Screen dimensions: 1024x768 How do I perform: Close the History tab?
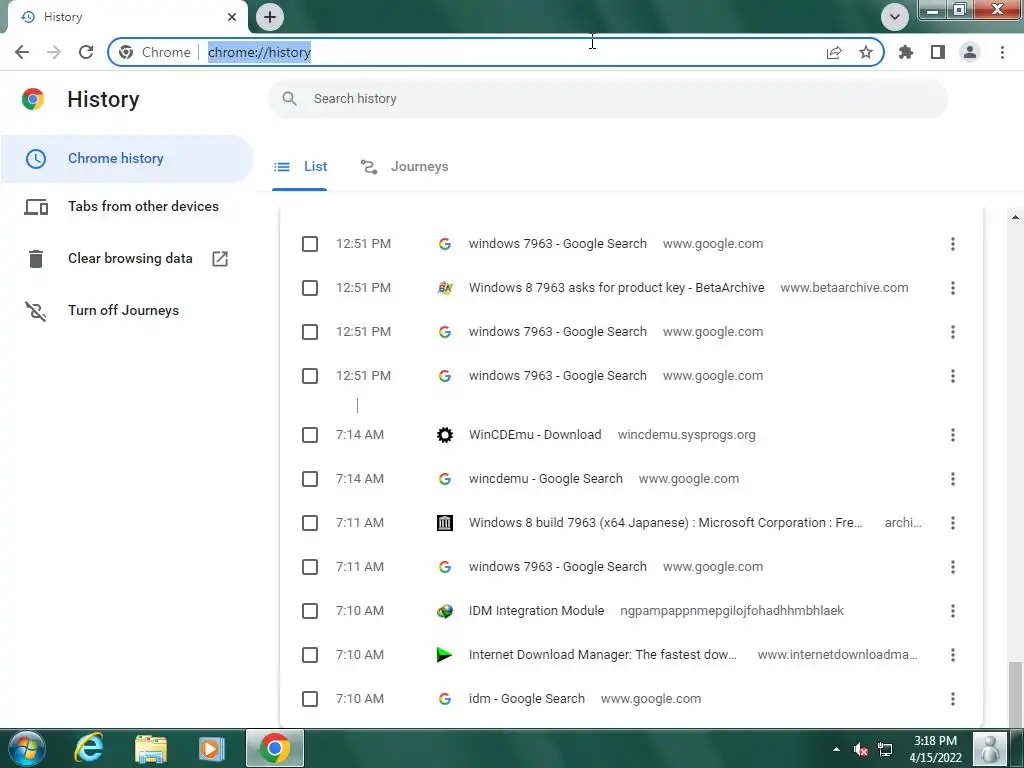pyautogui.click(x=232, y=17)
